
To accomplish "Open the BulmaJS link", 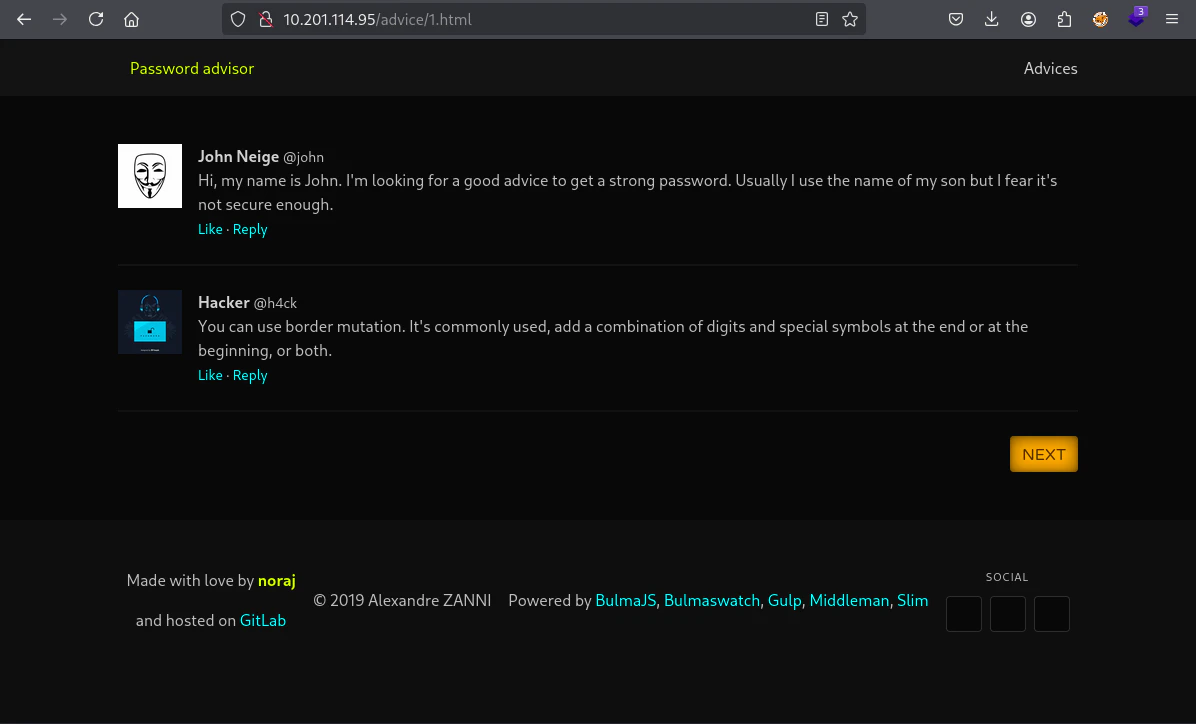I will click(x=625, y=601).
